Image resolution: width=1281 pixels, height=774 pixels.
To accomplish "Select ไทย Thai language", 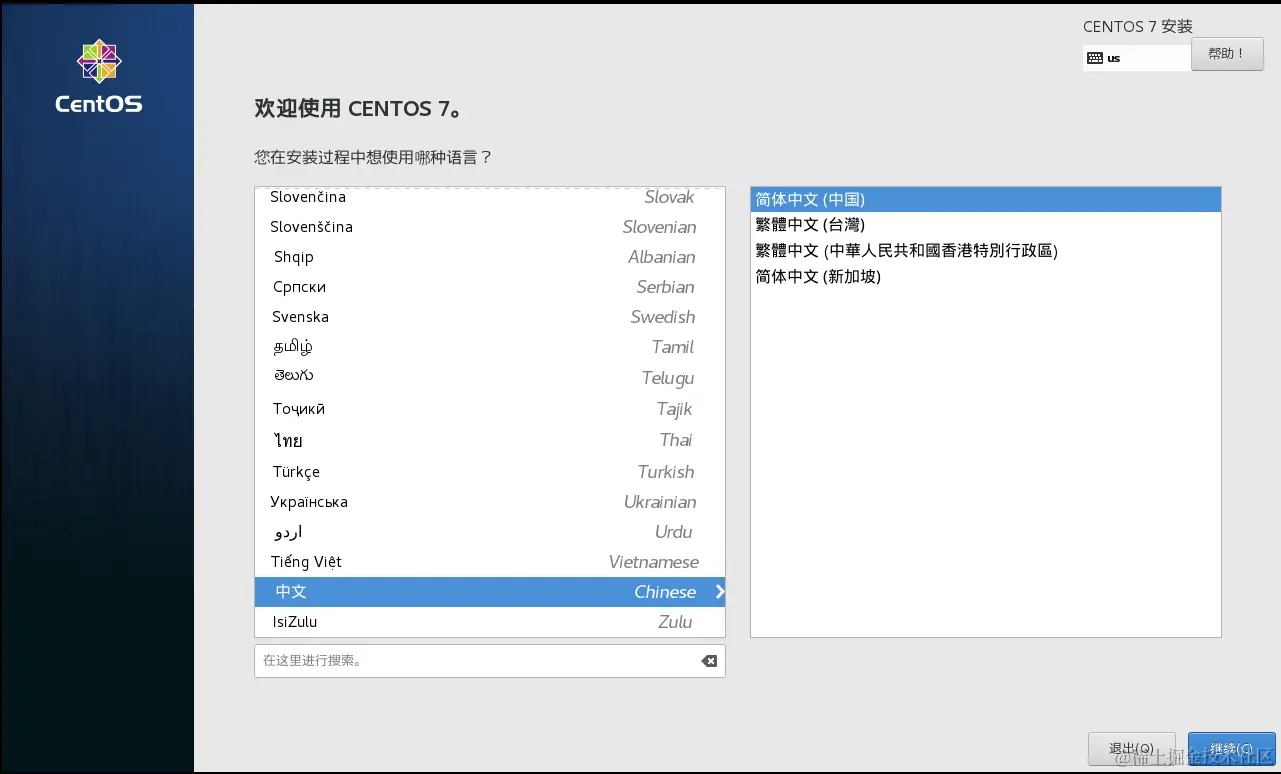I will (490, 440).
